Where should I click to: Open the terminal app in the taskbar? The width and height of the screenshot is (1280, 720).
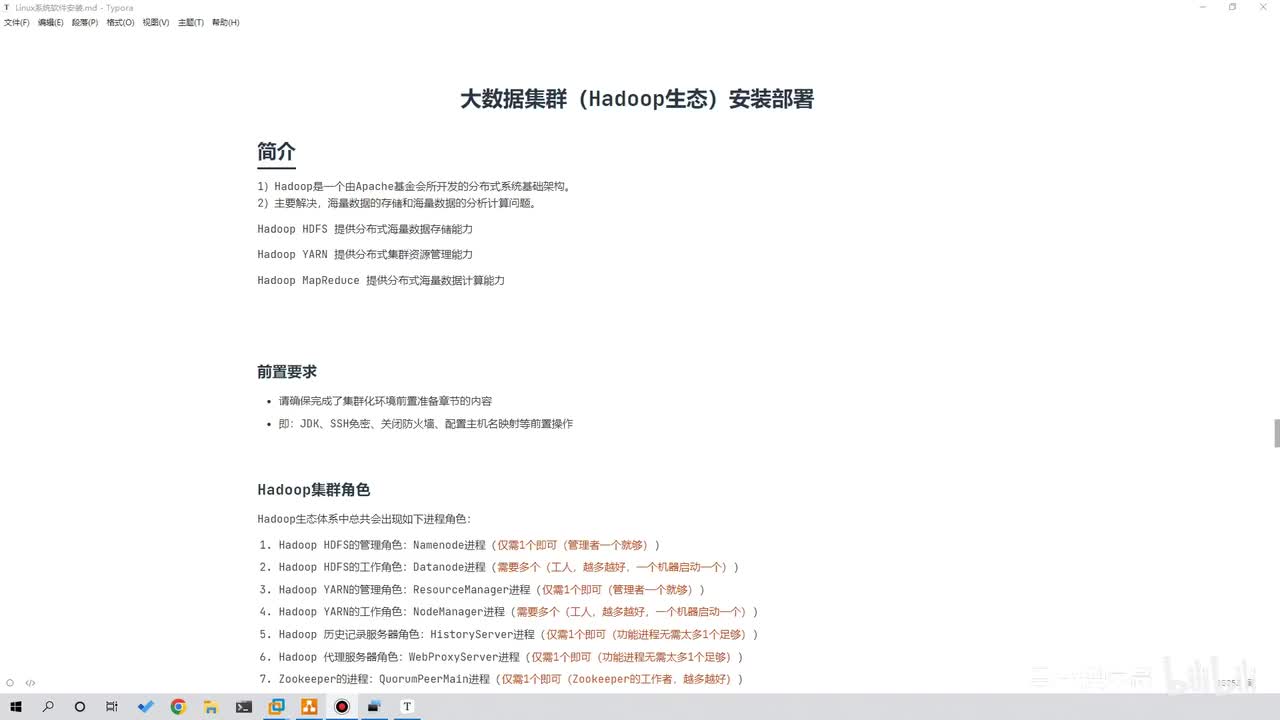pos(244,707)
